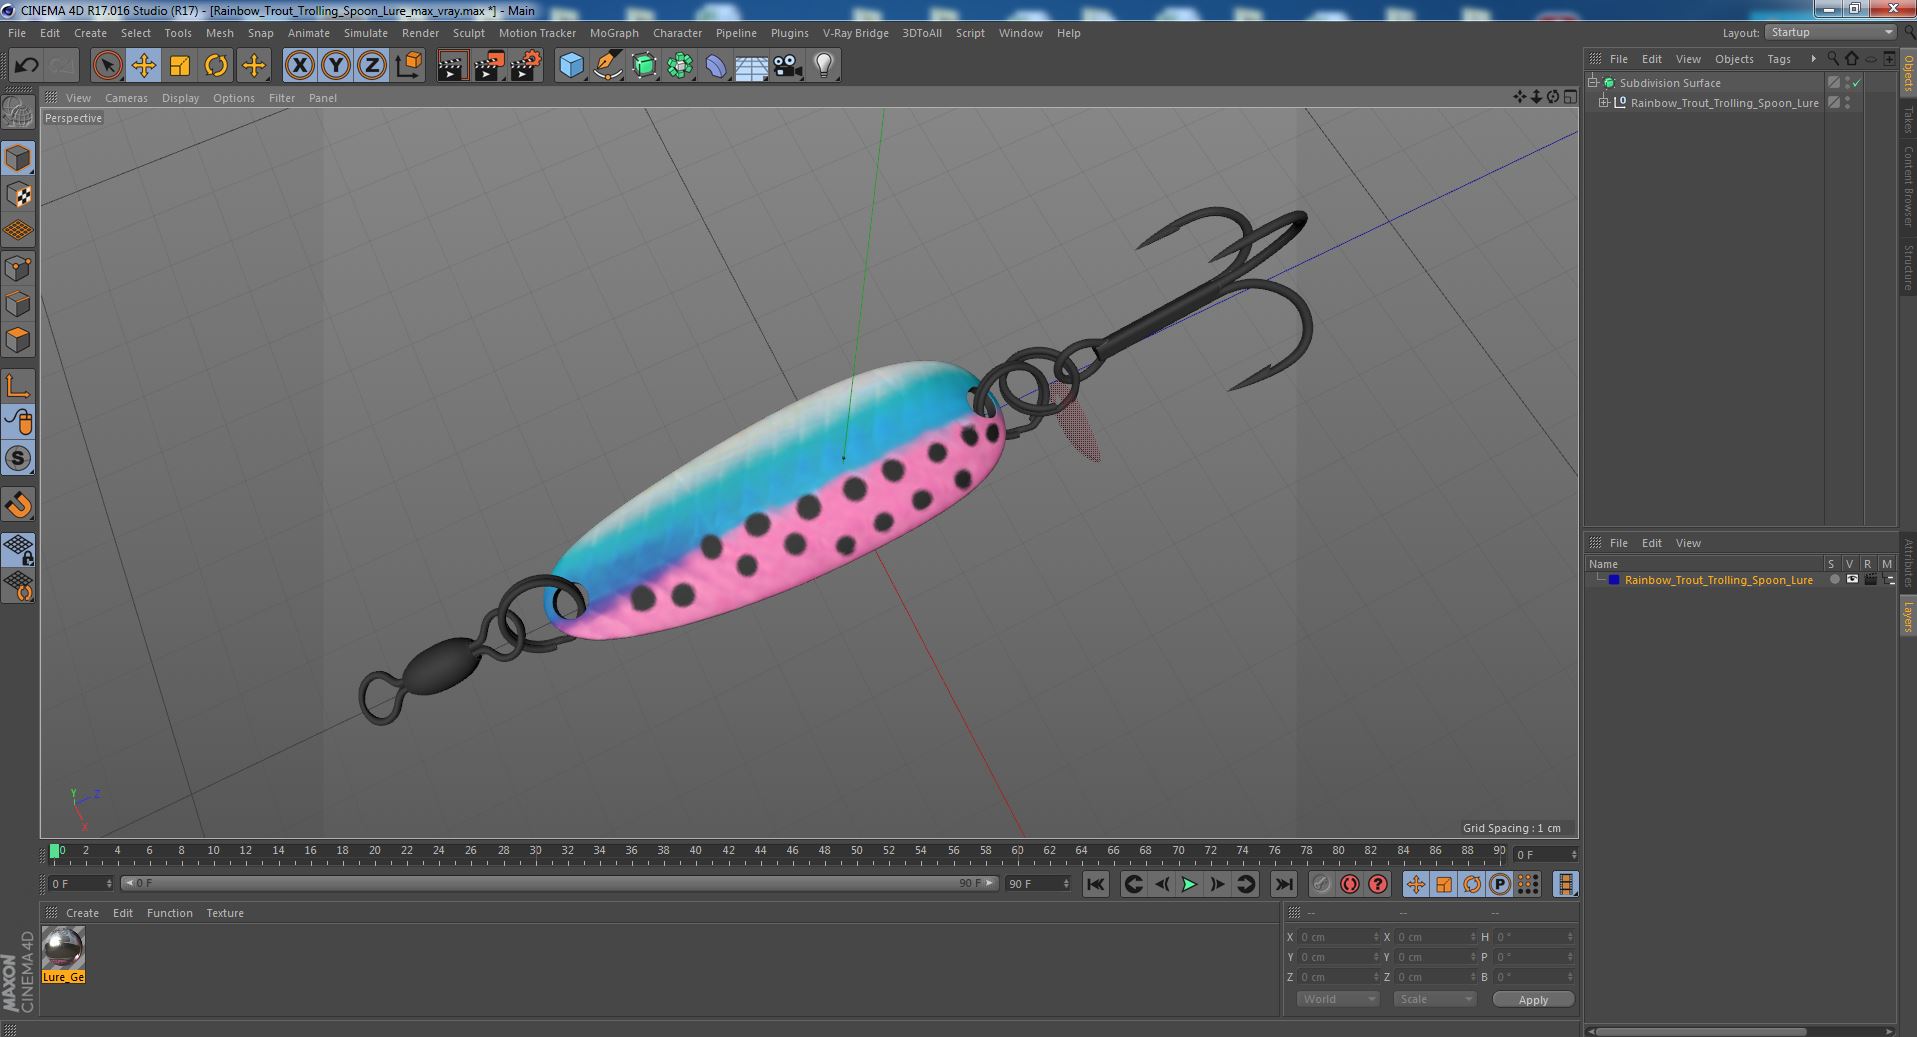The width and height of the screenshot is (1917, 1037).
Task: Open the V-Ray Bridge menu
Action: tap(855, 33)
